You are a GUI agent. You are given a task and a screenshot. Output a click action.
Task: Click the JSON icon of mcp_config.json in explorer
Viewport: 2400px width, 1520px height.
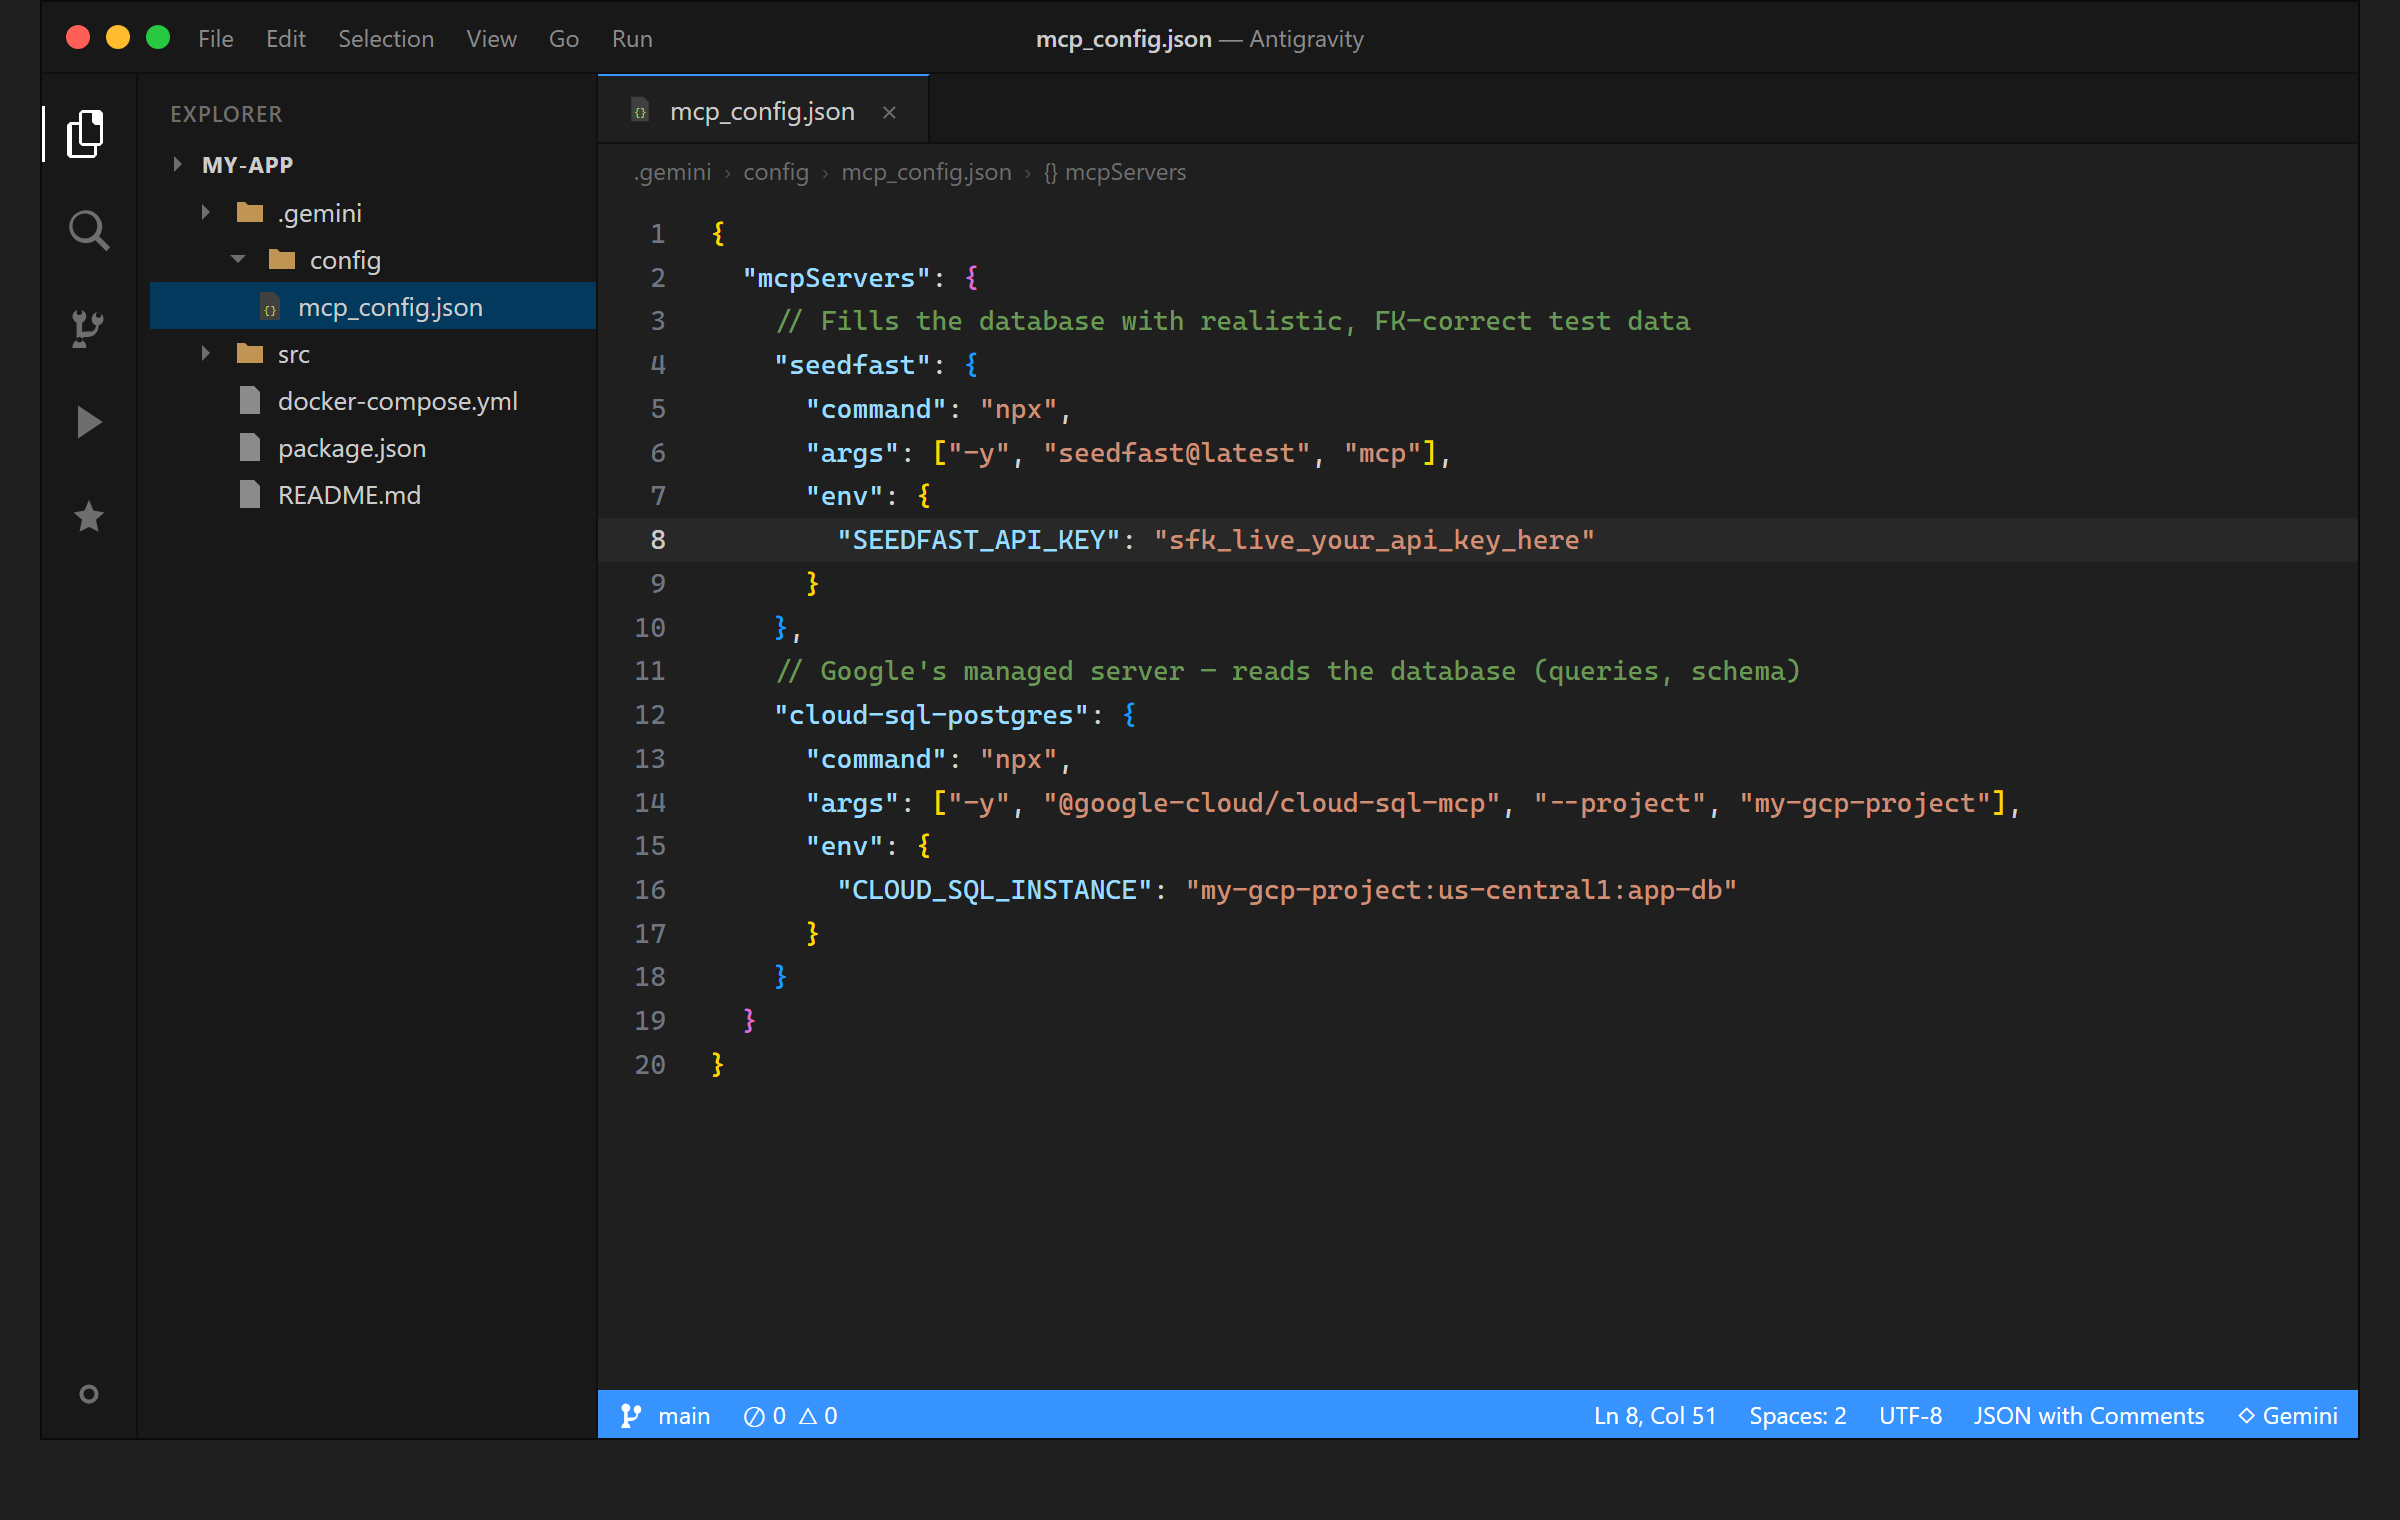click(x=269, y=306)
